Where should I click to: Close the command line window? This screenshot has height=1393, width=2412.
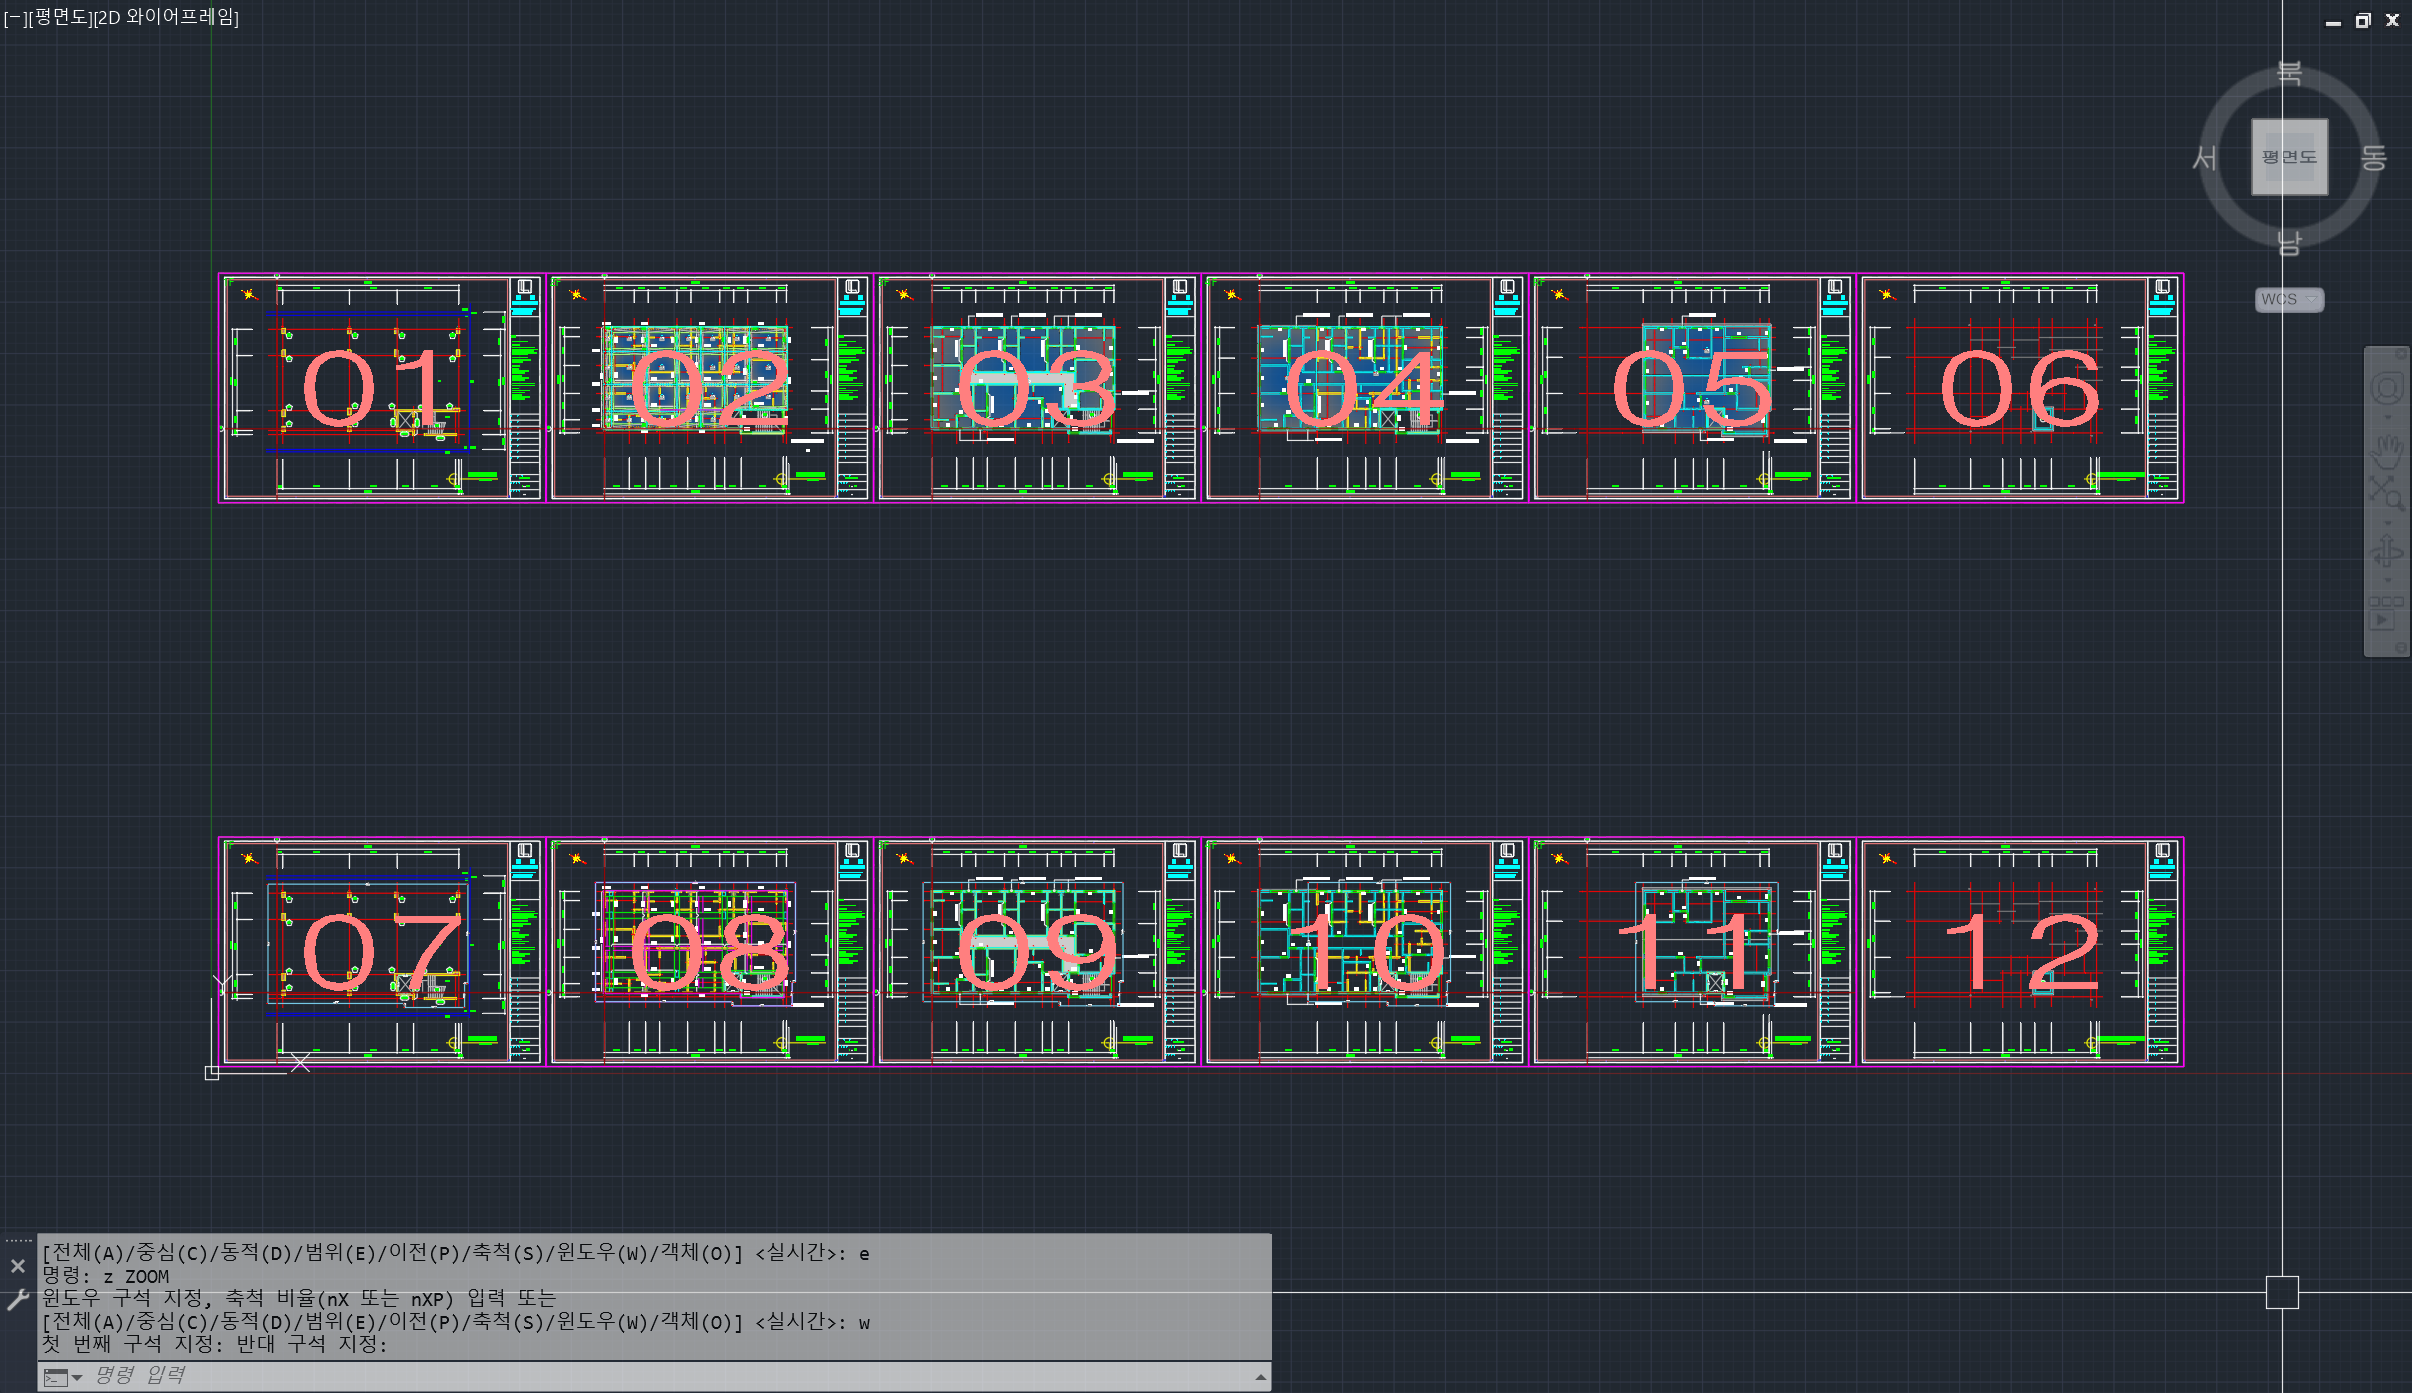tap(17, 1266)
